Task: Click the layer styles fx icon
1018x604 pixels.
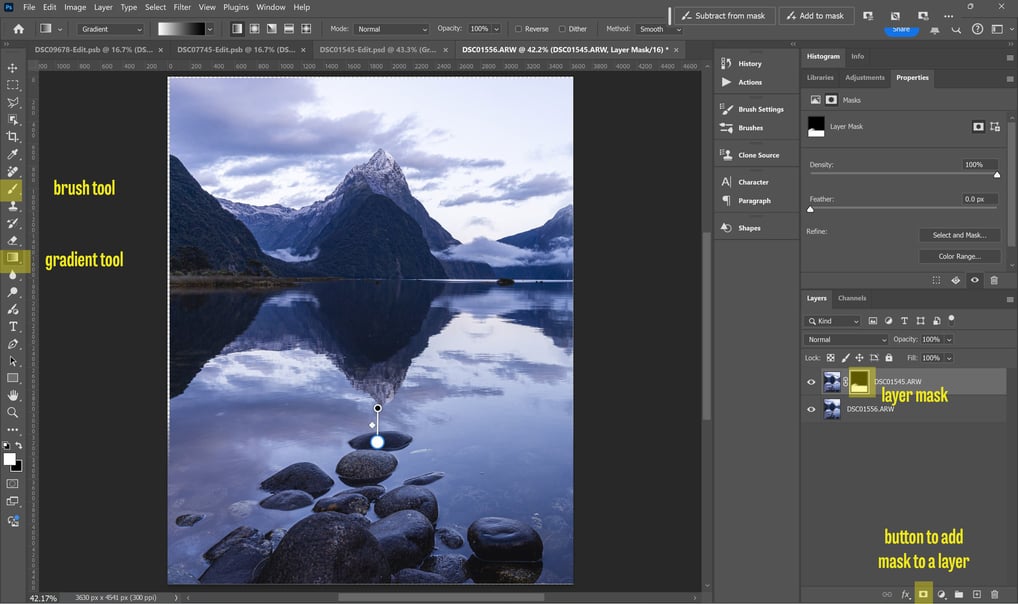Action: [x=906, y=594]
